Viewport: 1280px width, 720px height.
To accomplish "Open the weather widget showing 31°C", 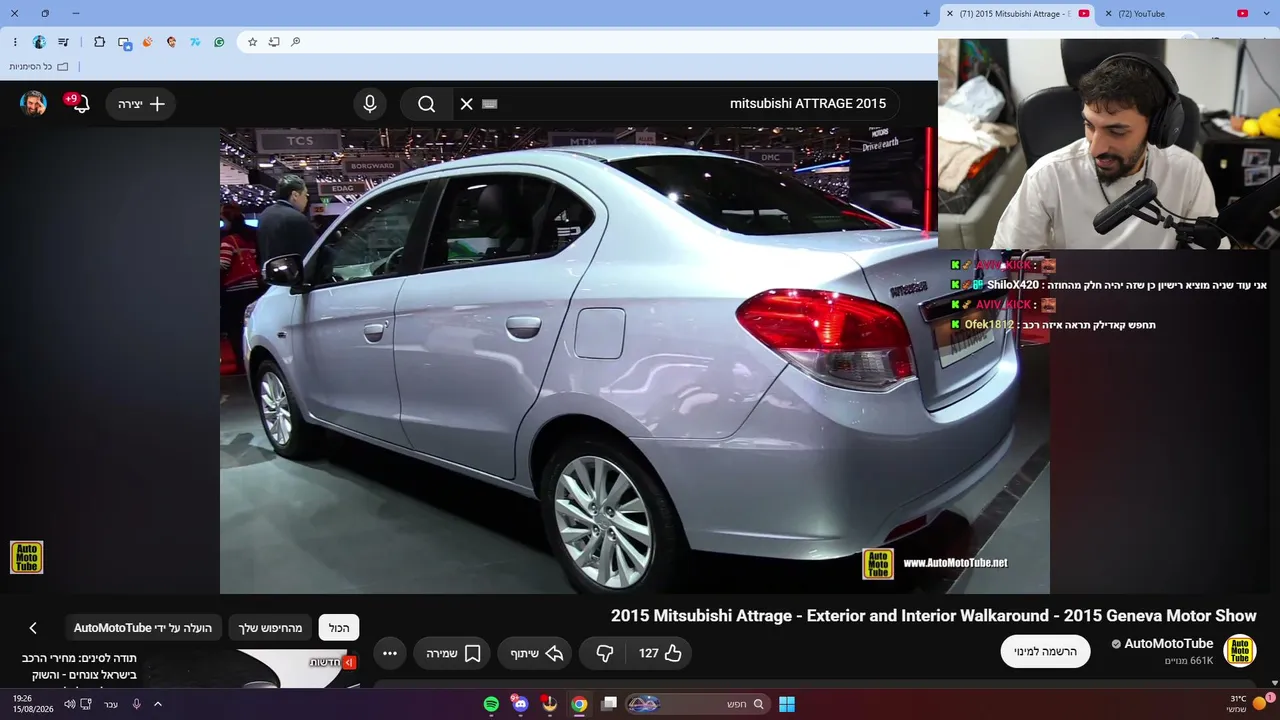I will (x=1248, y=704).
